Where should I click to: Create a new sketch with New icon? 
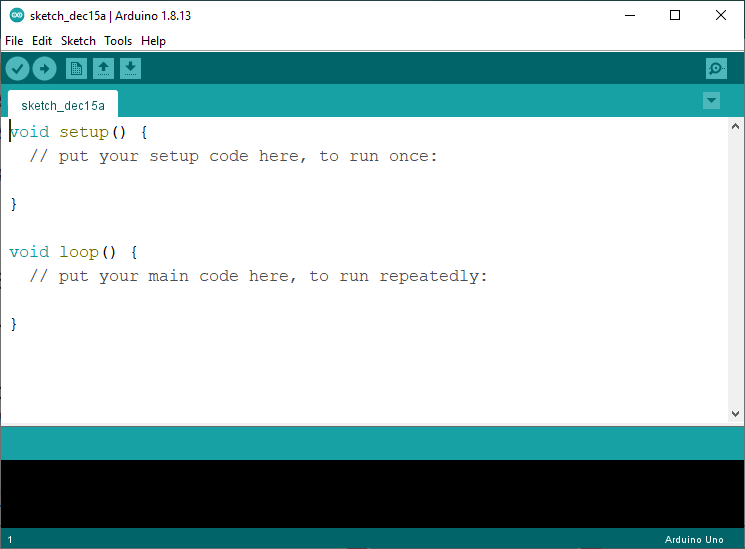tap(76, 68)
